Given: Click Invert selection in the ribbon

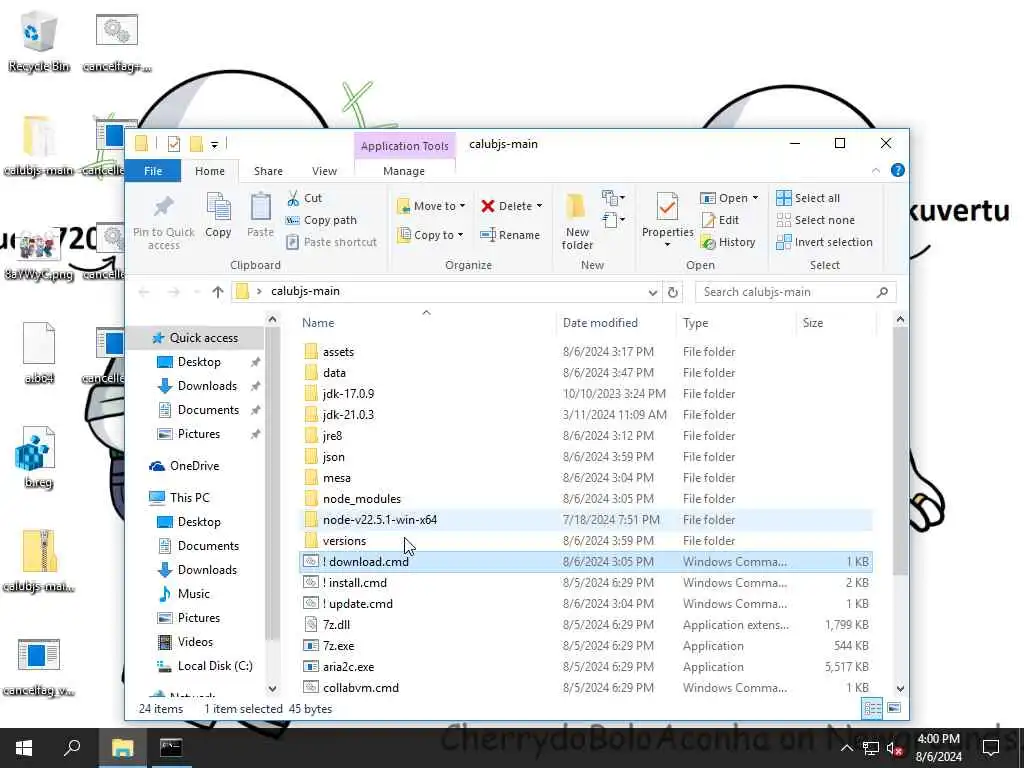Looking at the screenshot, I should pos(824,242).
